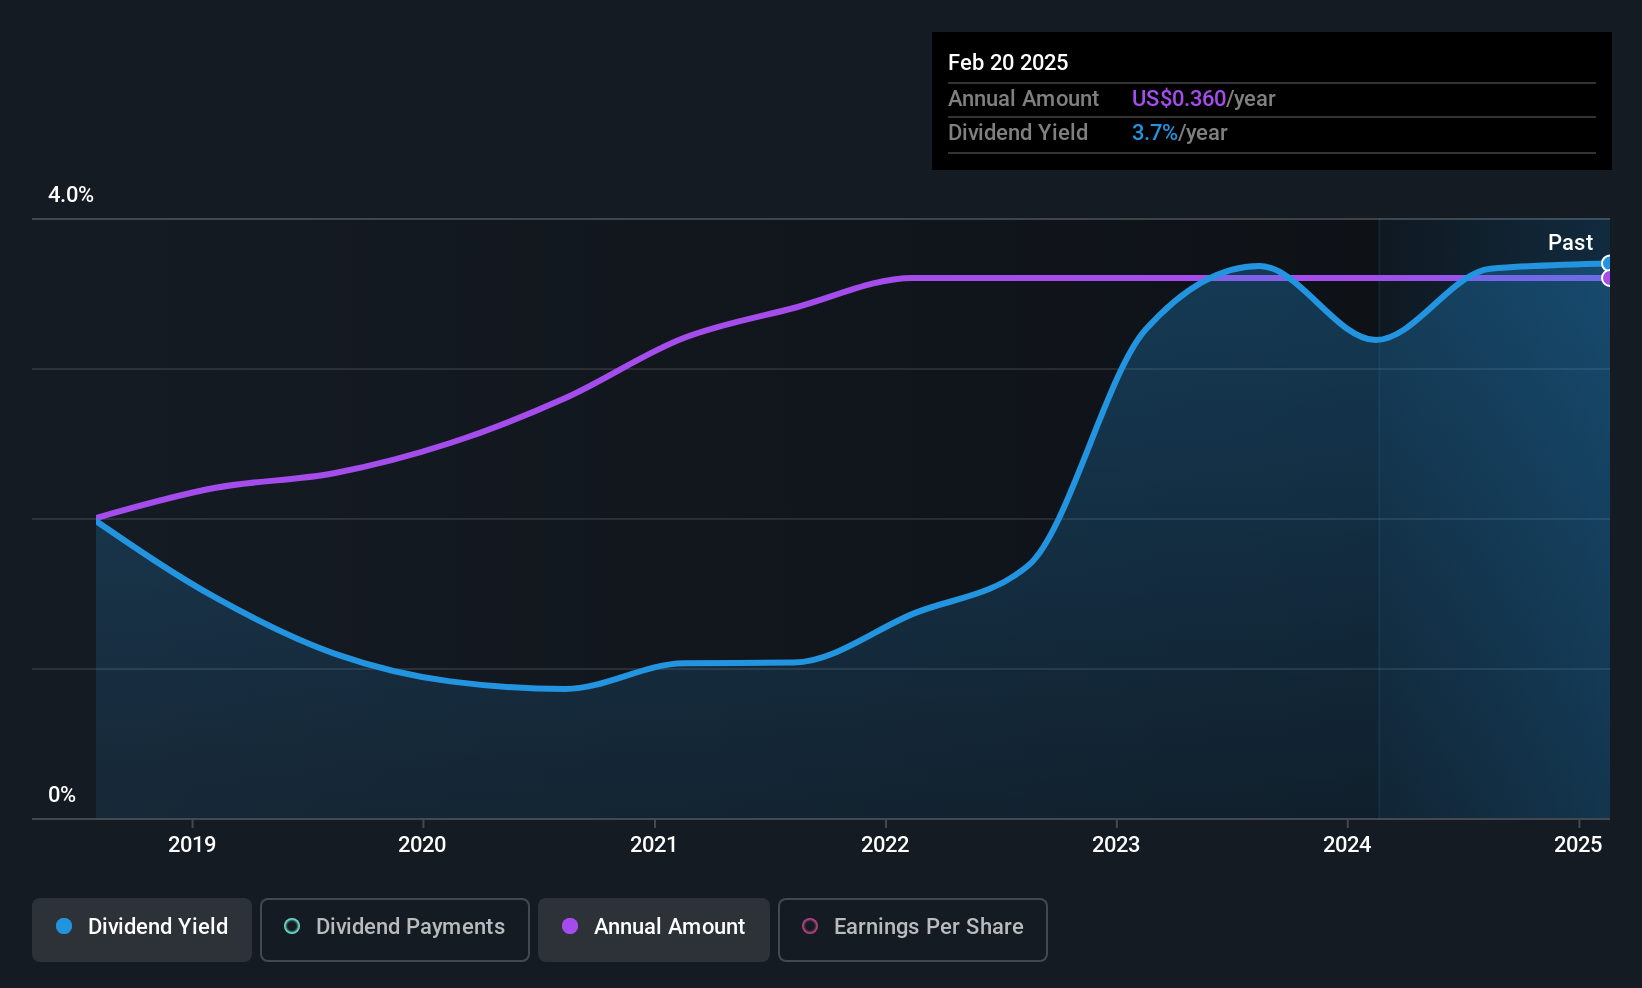Viewport: 1642px width, 988px height.
Task: Select the 2020 x-axis label
Action: coord(422,845)
